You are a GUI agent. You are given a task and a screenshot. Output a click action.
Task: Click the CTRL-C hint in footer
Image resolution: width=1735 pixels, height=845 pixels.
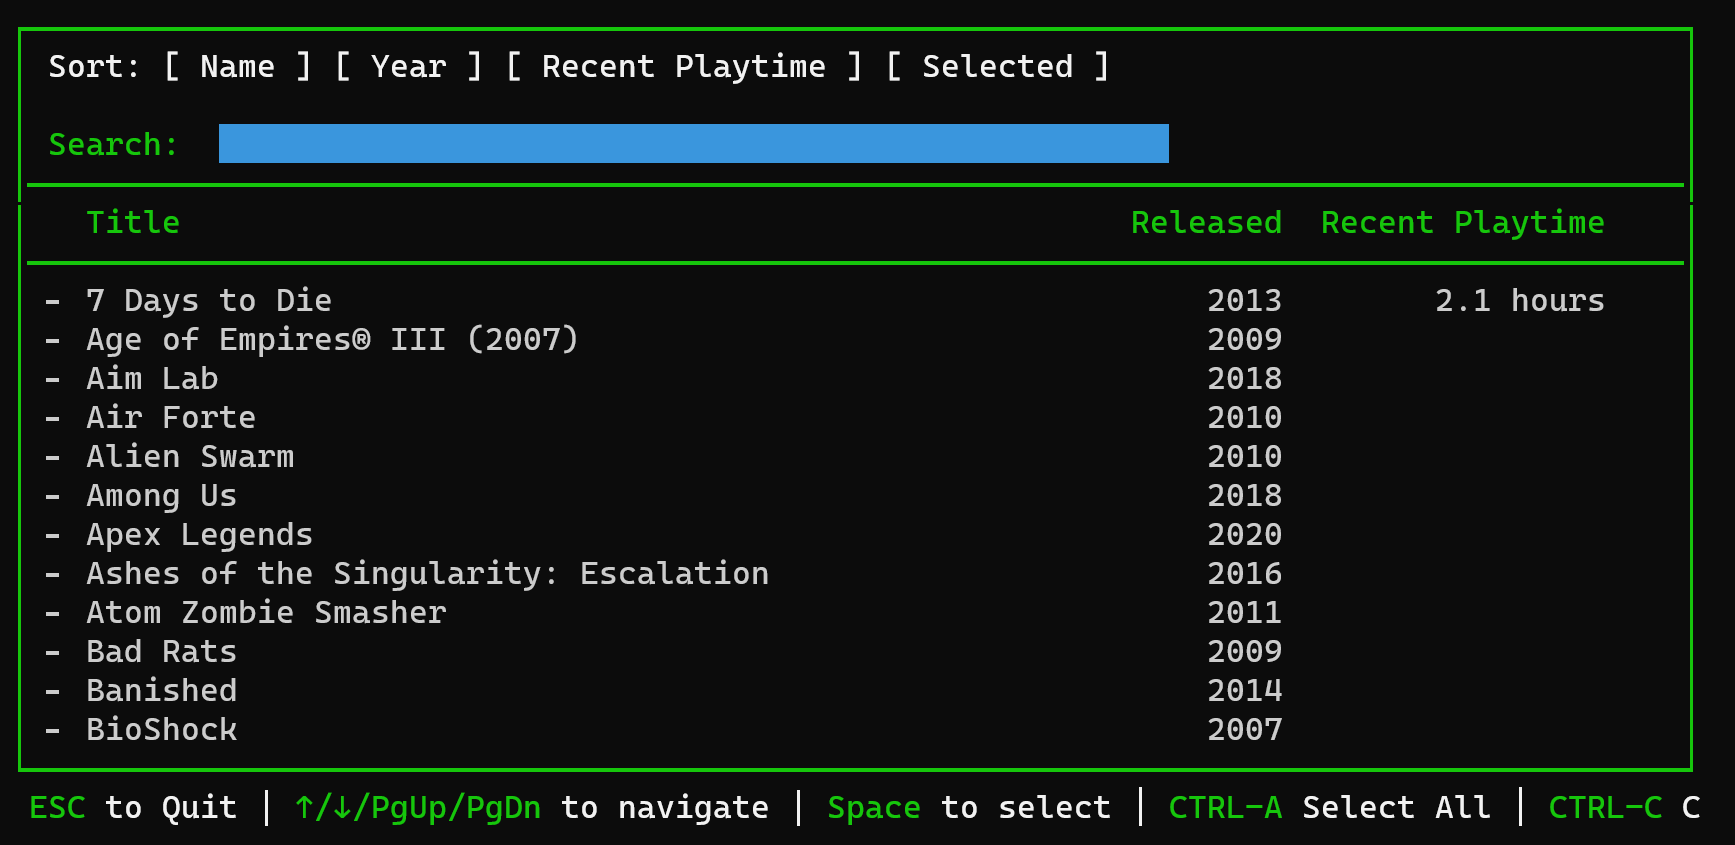pyautogui.click(x=1624, y=807)
